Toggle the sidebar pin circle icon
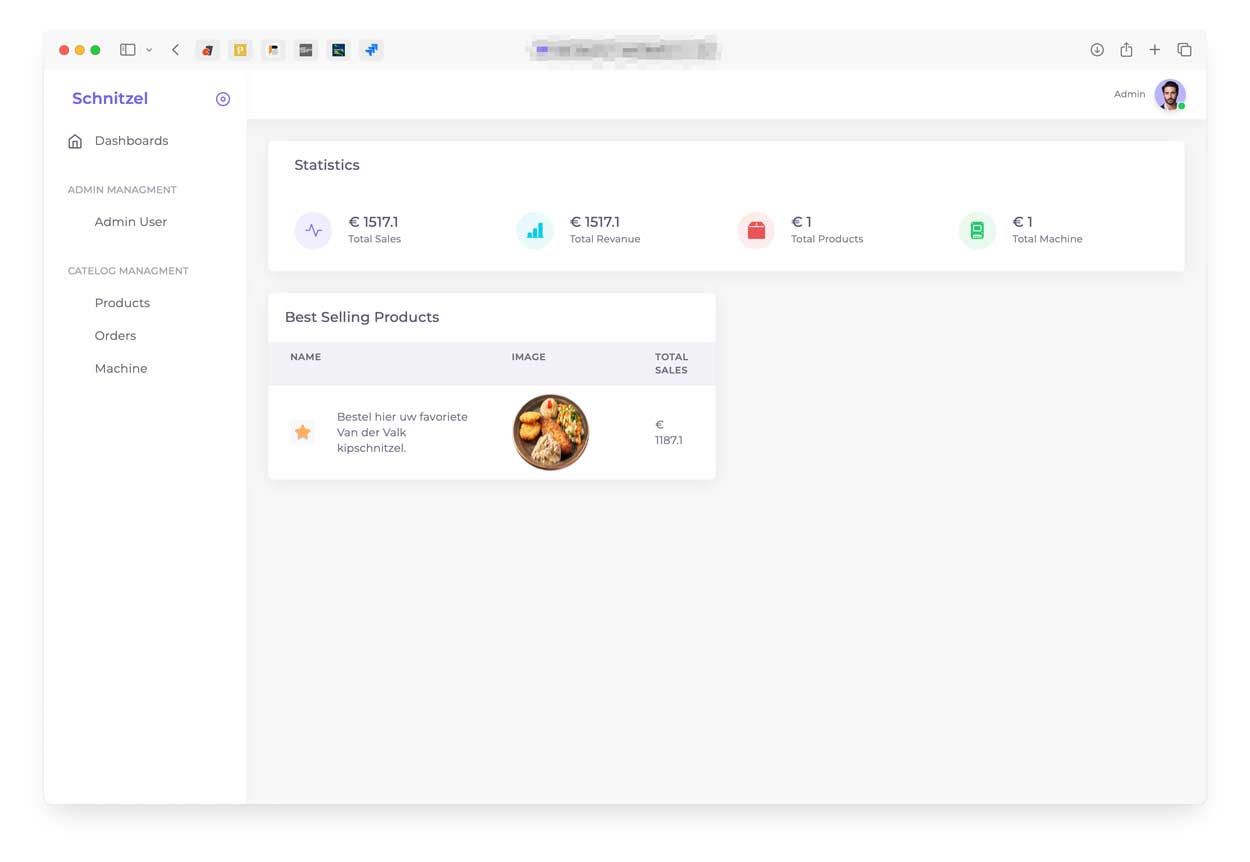 click(223, 99)
